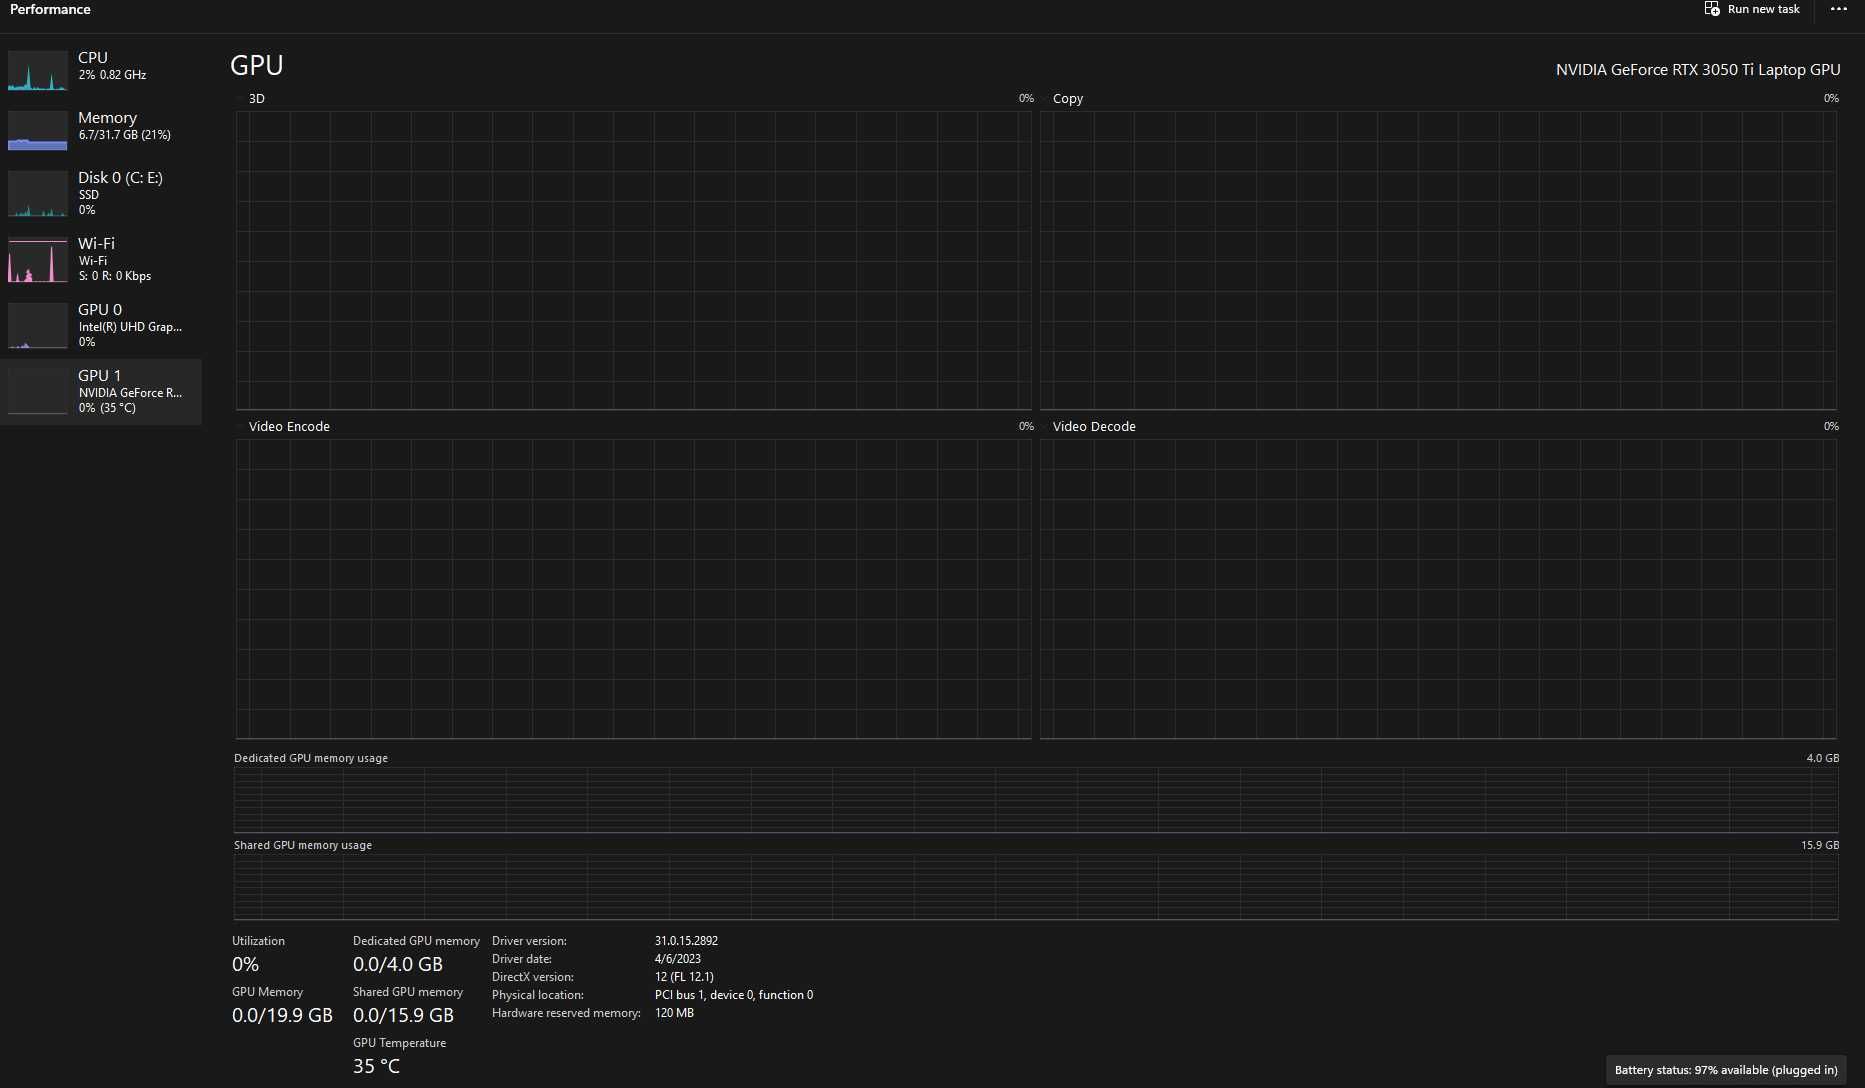
Task: Select the GPU 0 mini graph thumbnail
Action: [x=38, y=326]
